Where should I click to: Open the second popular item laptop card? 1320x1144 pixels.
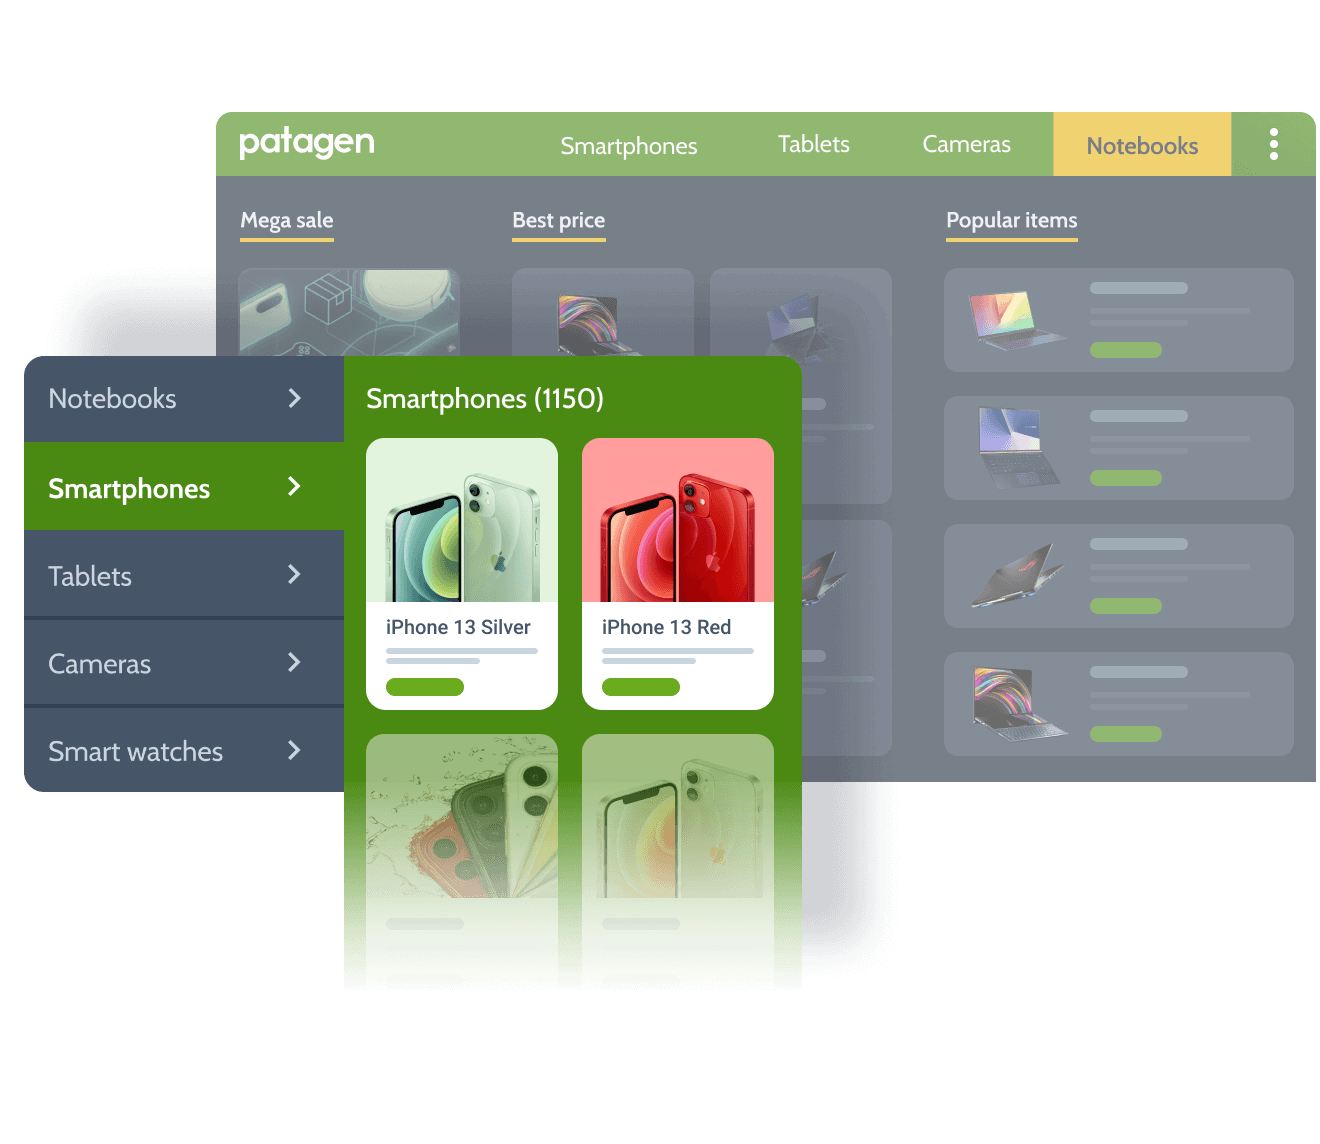(1119, 448)
